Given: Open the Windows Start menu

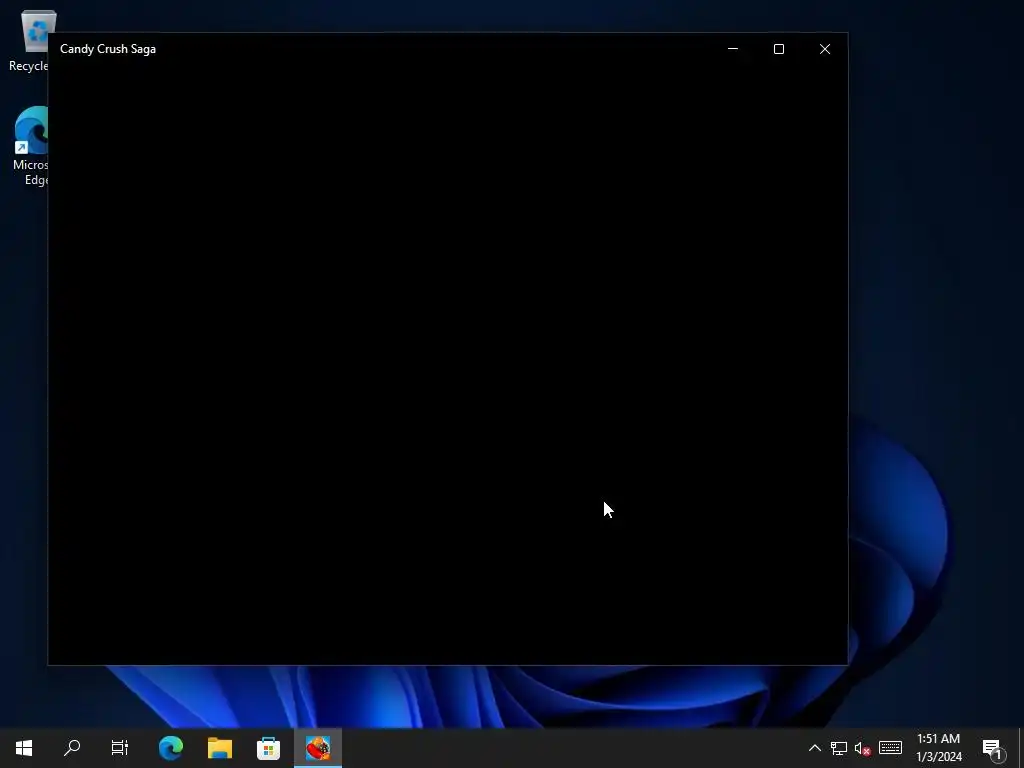Looking at the screenshot, I should tap(24, 748).
